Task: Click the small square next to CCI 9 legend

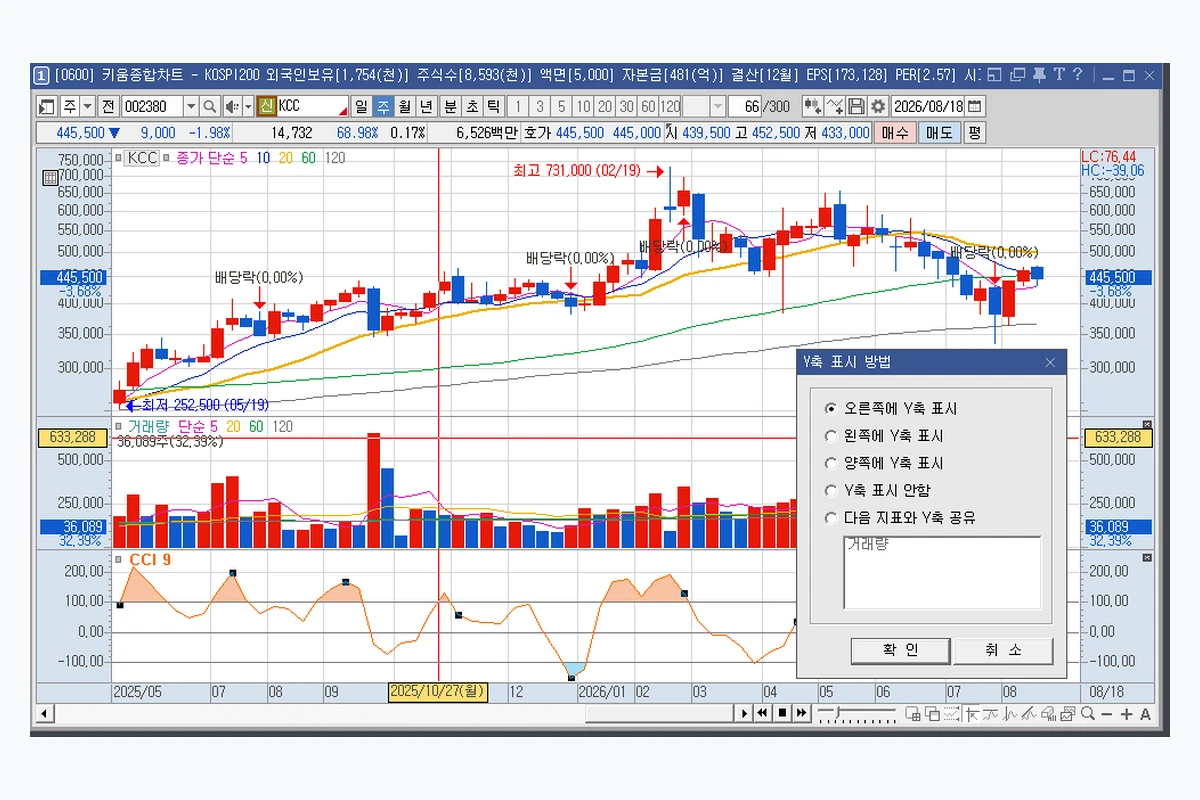Action: [119, 559]
